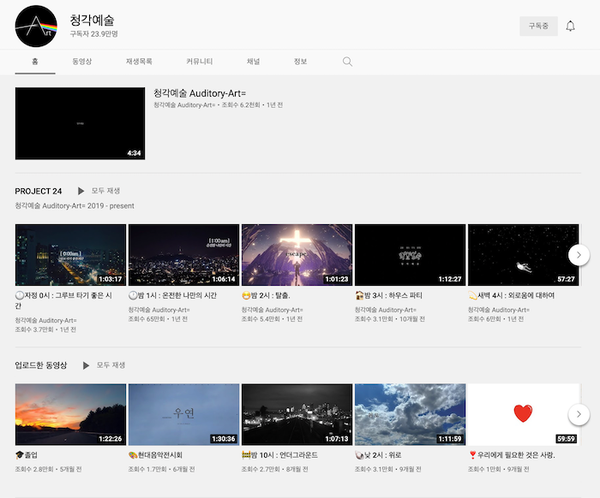
Task: Click the notification bell icon
Action: coord(570,26)
